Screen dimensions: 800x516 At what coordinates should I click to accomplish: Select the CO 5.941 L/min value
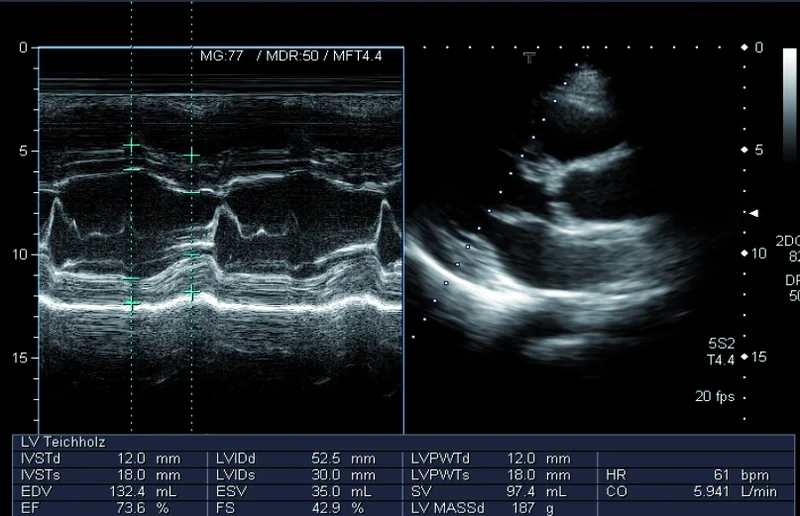pyautogui.click(x=711, y=492)
